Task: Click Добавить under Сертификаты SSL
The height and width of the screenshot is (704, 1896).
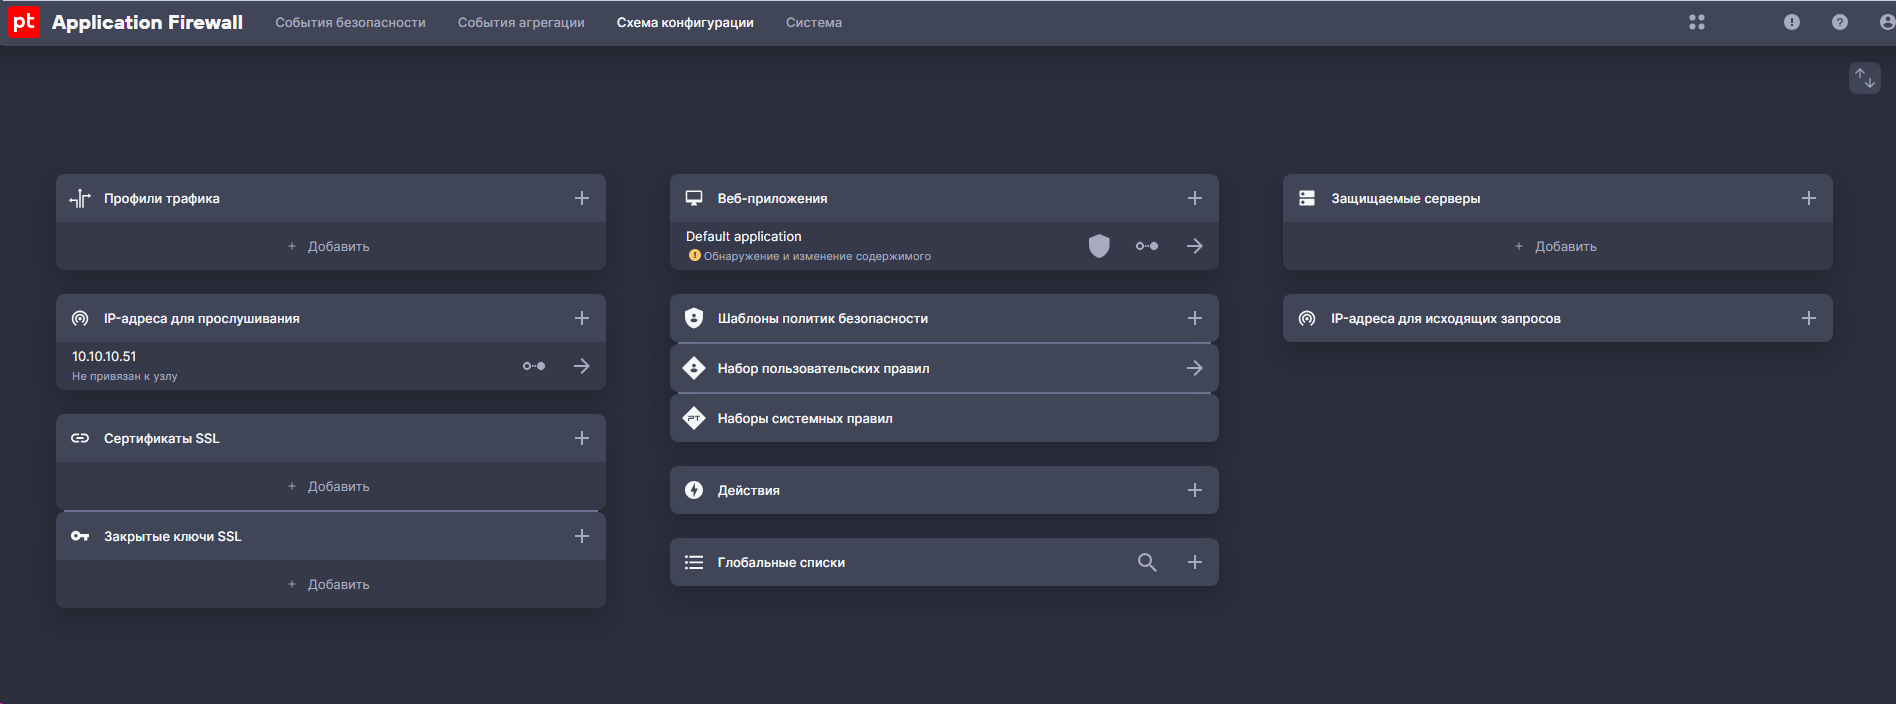Action: click(330, 486)
